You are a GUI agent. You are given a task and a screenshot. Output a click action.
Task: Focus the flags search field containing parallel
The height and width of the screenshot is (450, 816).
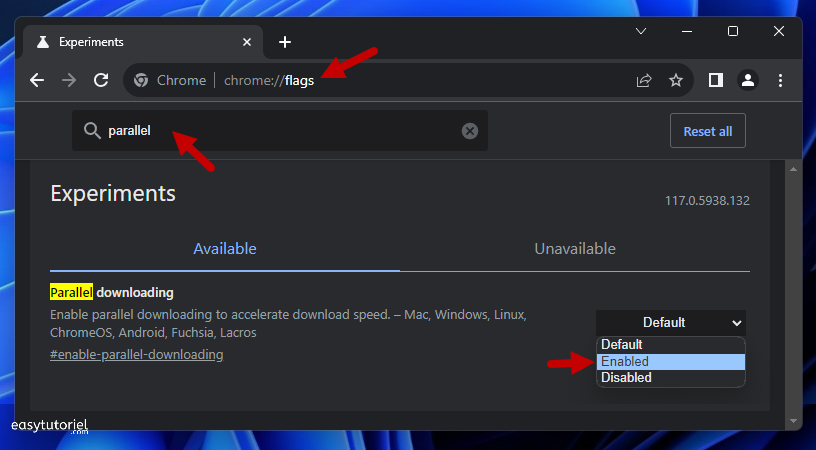click(280, 131)
